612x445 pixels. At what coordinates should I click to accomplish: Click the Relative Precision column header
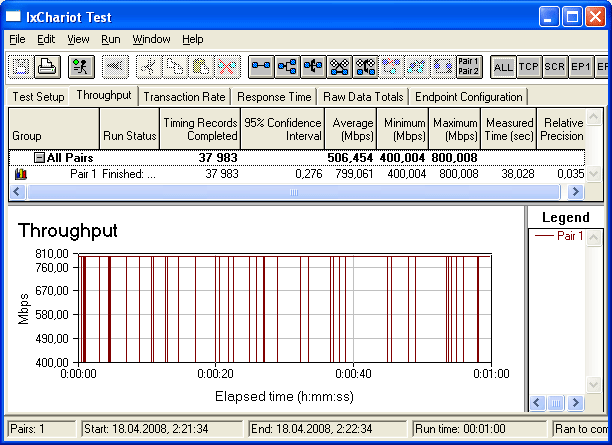[561, 129]
